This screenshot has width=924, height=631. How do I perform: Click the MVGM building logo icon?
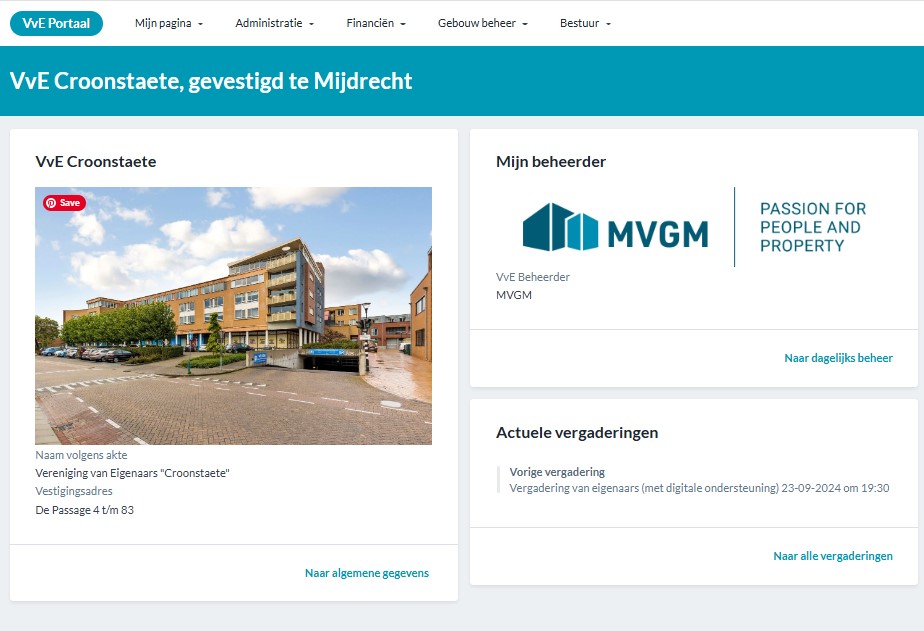point(560,227)
